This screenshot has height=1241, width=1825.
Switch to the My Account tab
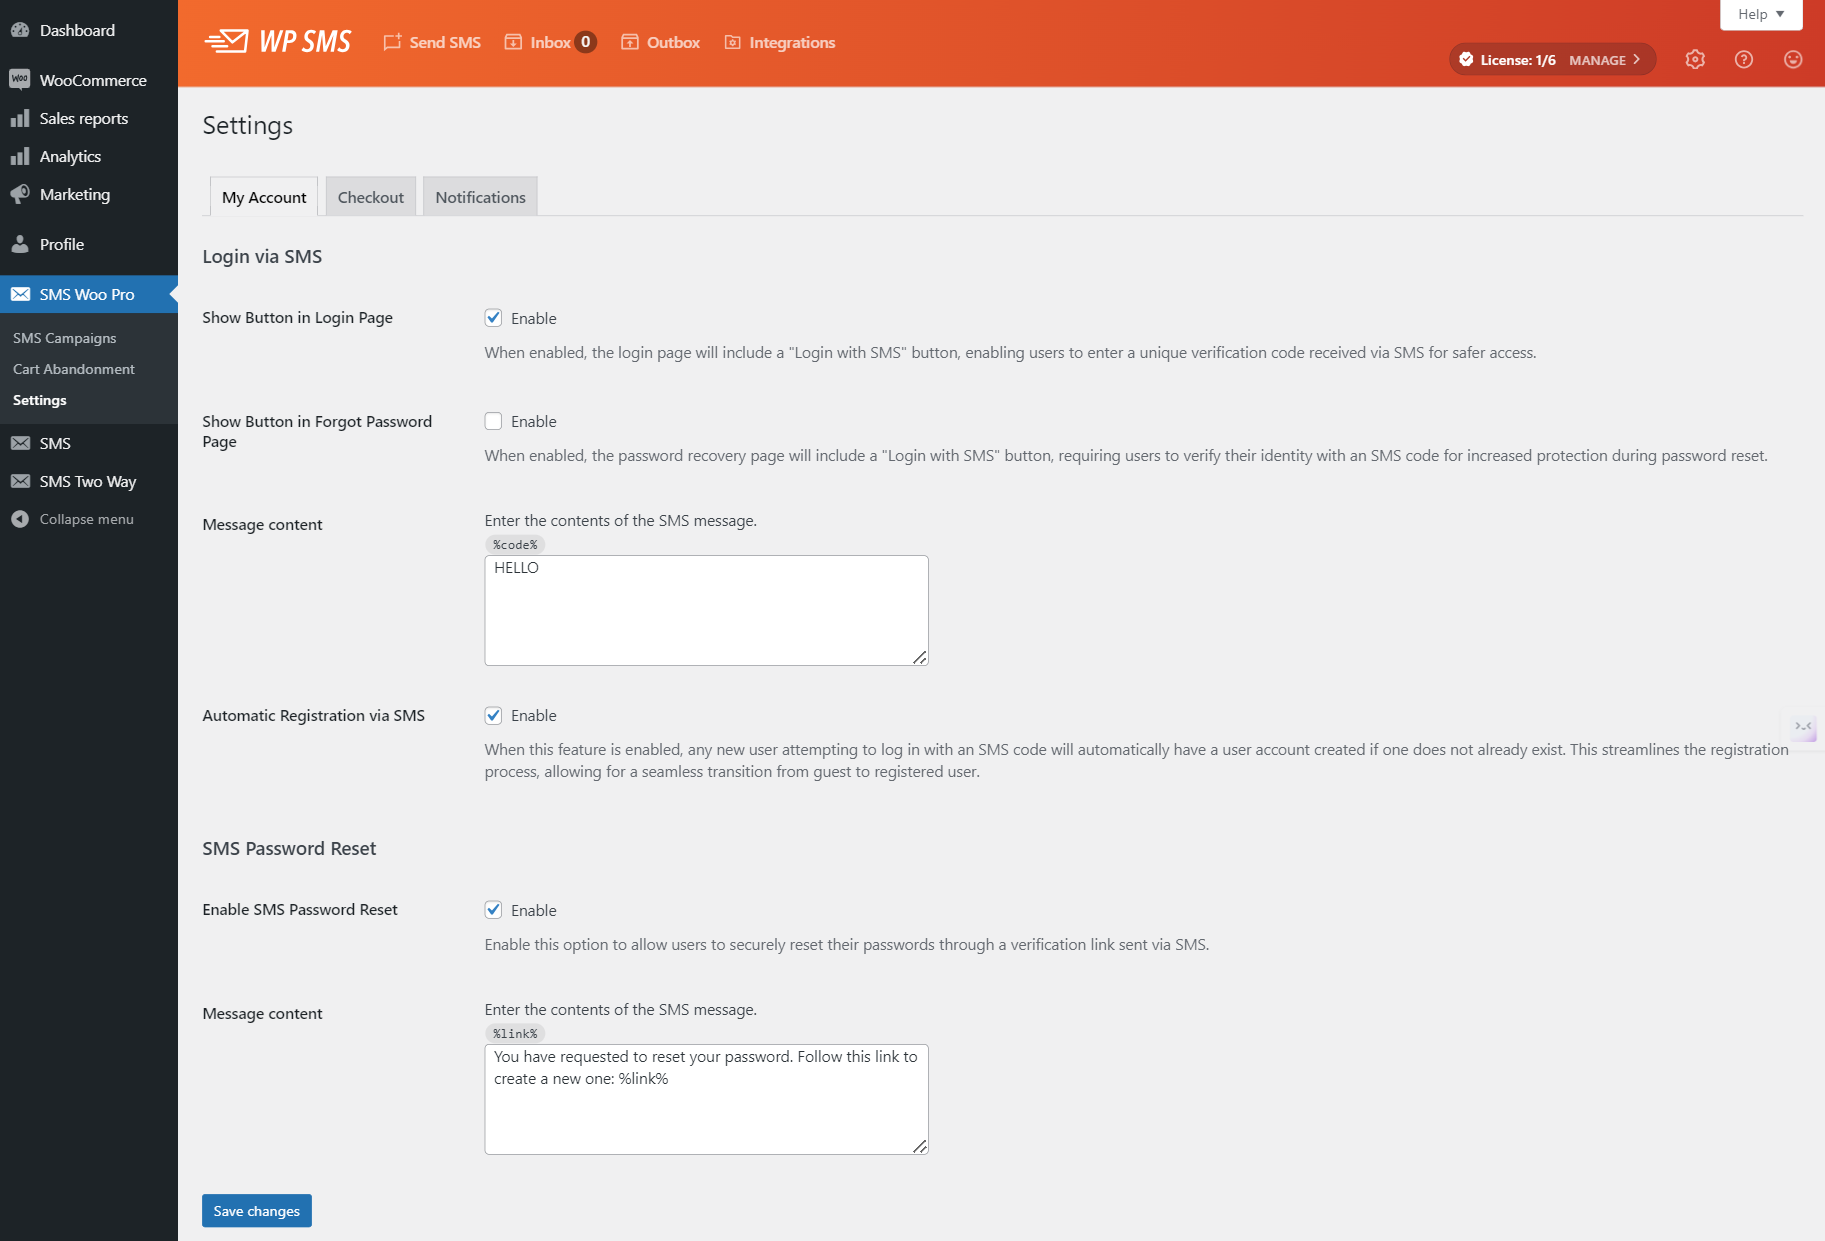[264, 197]
